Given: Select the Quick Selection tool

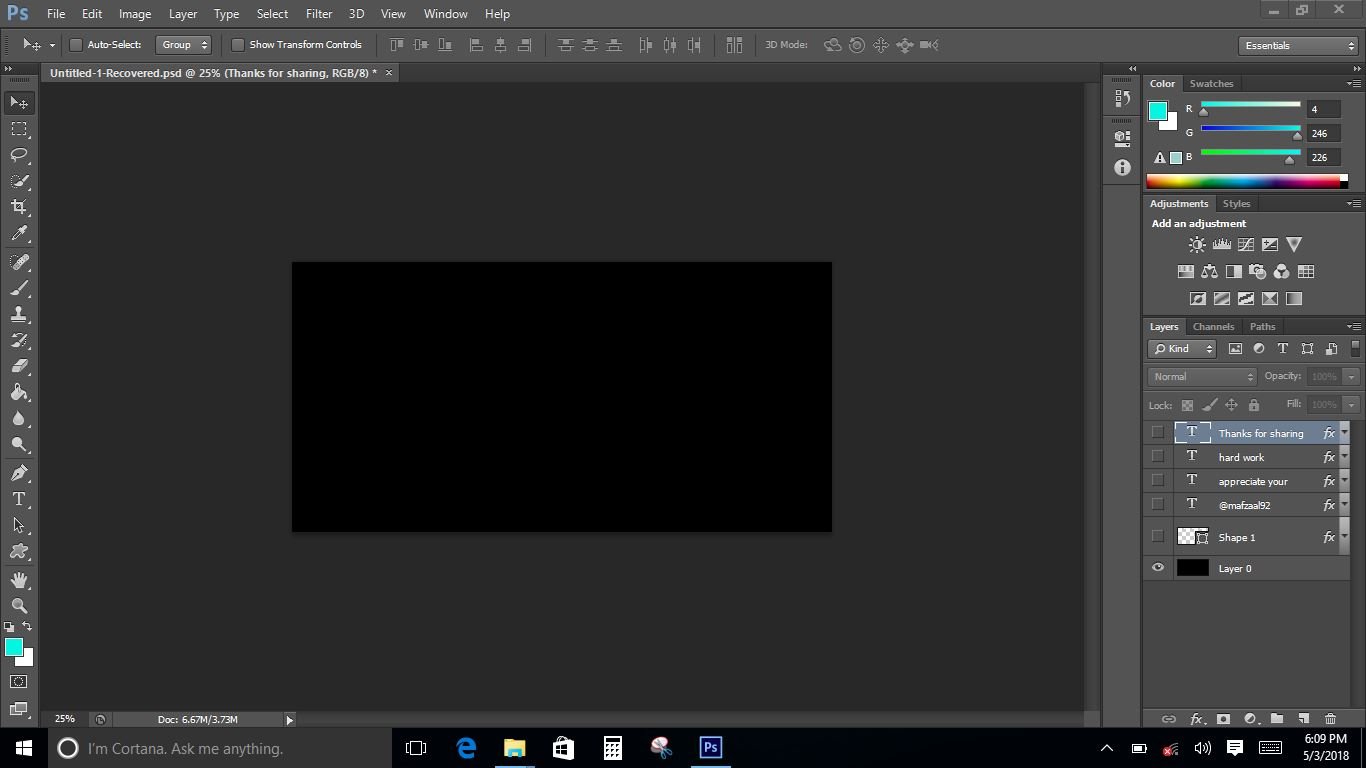Looking at the screenshot, I should tap(19, 181).
